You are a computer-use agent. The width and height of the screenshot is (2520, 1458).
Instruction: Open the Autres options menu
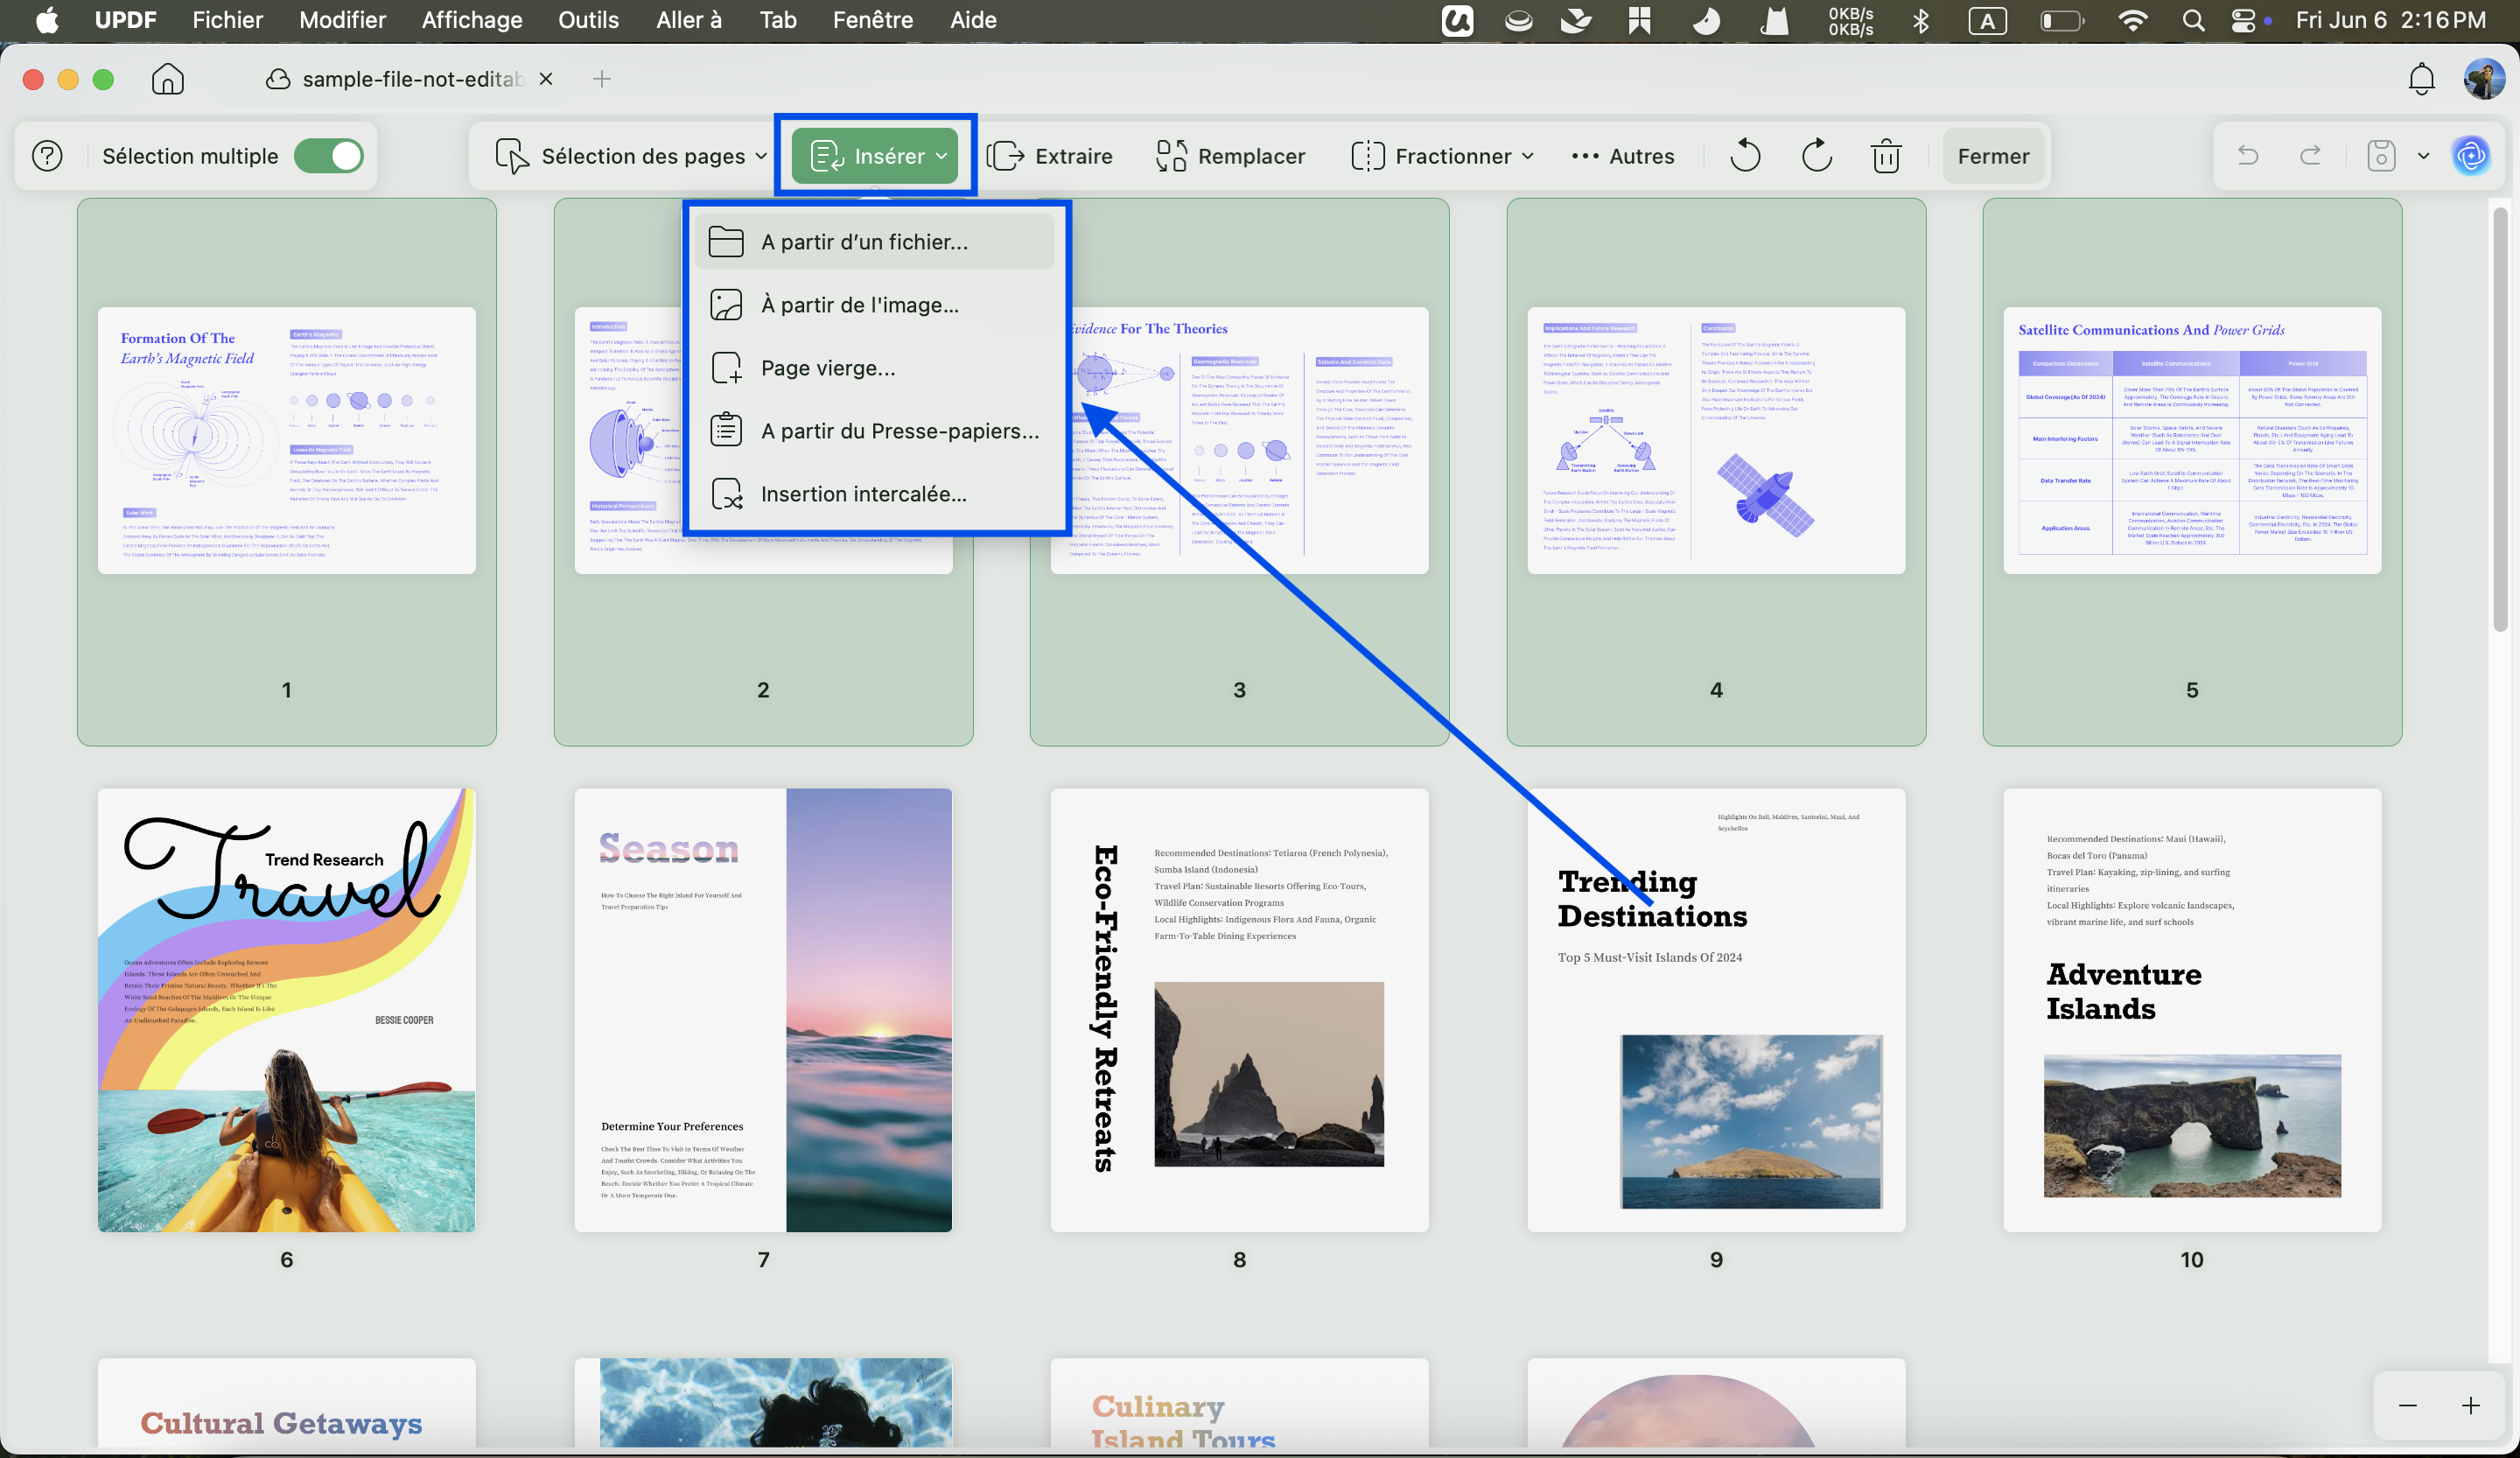point(1622,156)
